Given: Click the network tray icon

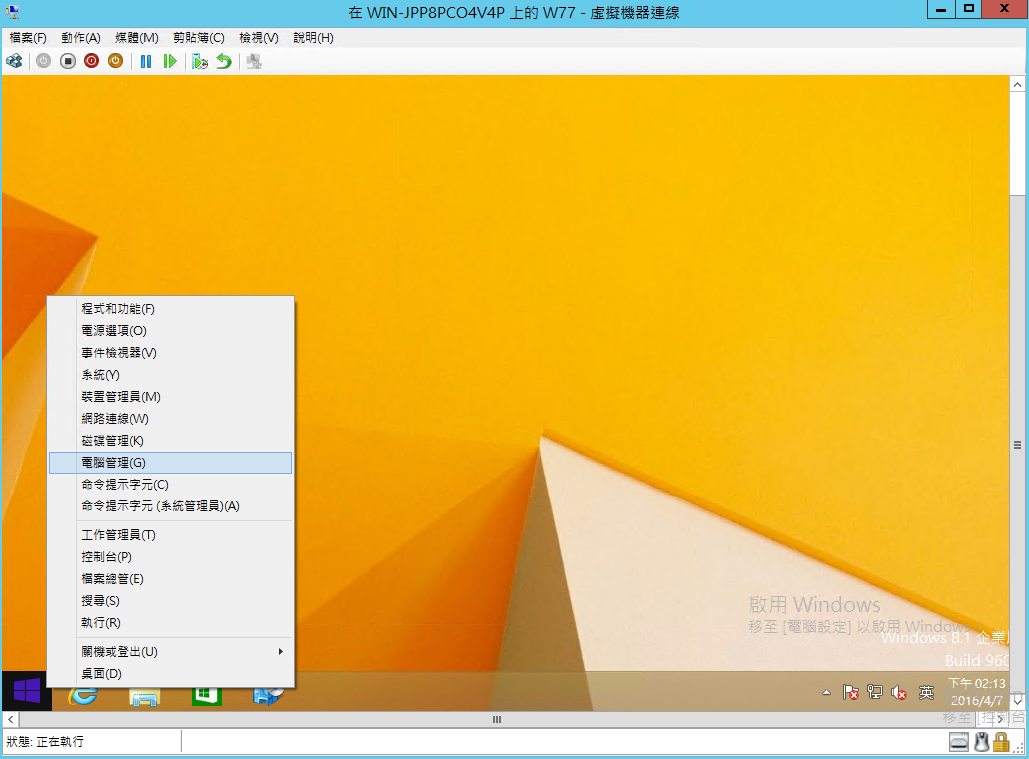Looking at the screenshot, I should (x=875, y=692).
